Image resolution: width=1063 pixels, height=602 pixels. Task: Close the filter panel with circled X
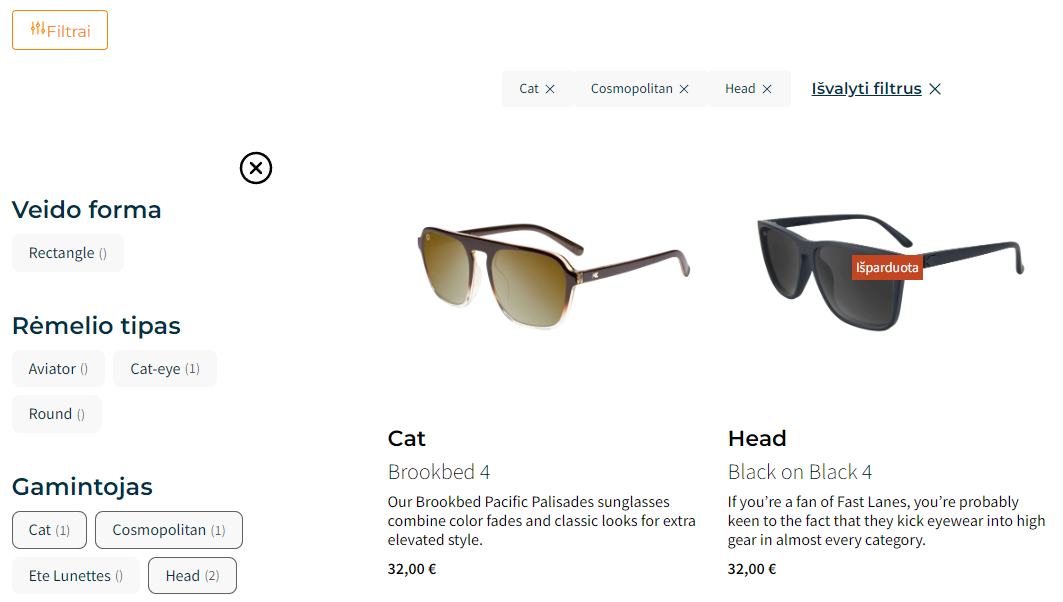(x=256, y=168)
